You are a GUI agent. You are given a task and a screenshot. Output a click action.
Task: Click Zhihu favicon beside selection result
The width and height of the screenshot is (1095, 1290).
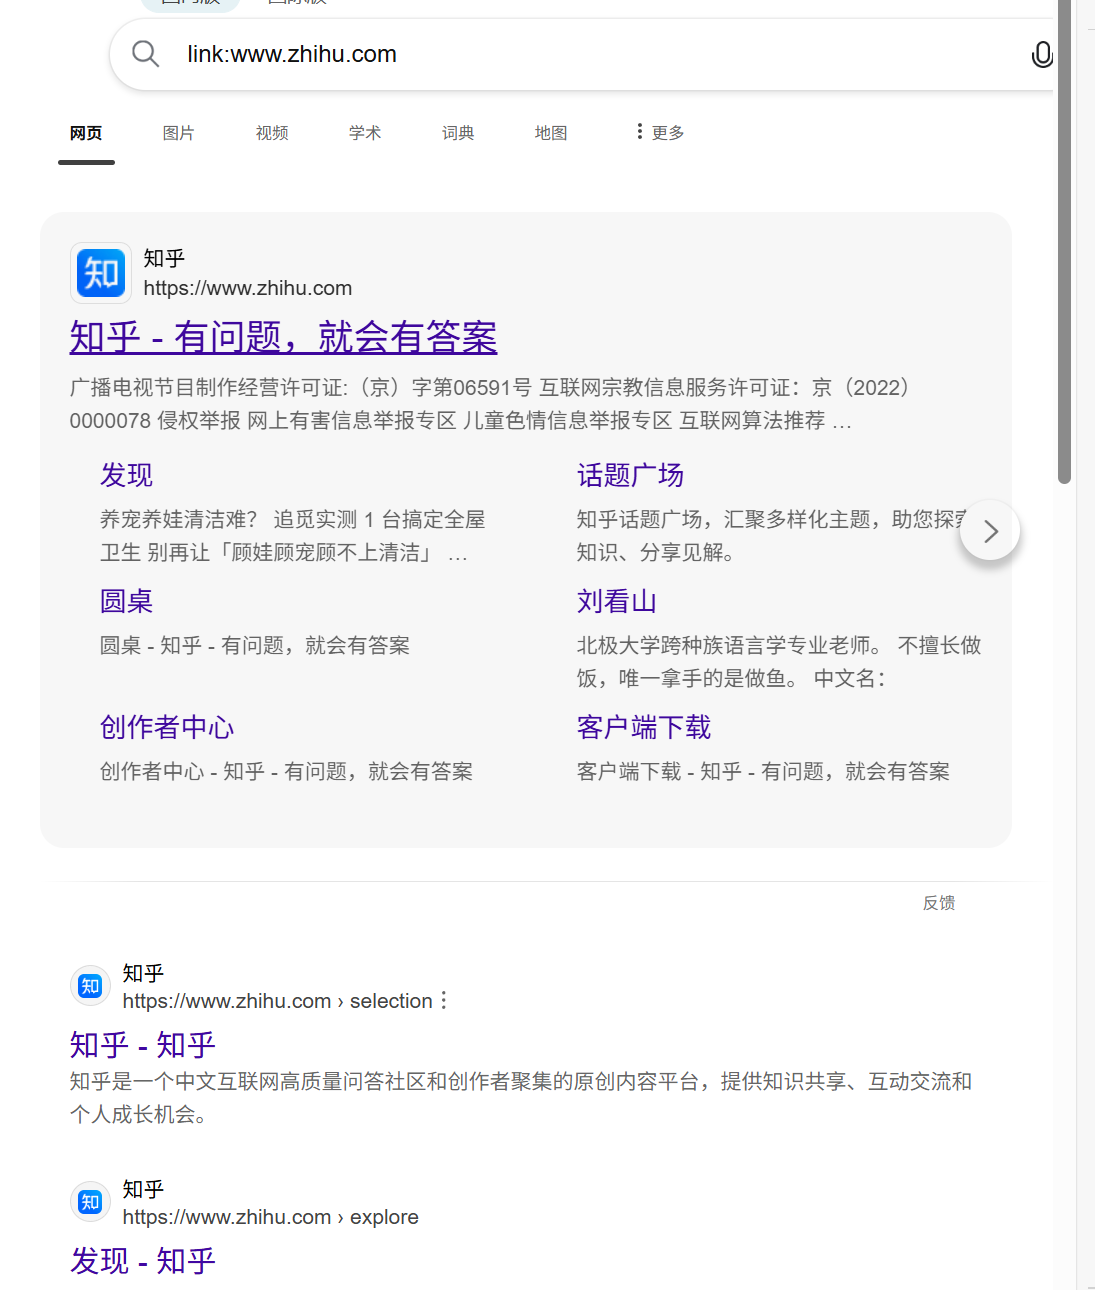coord(90,986)
